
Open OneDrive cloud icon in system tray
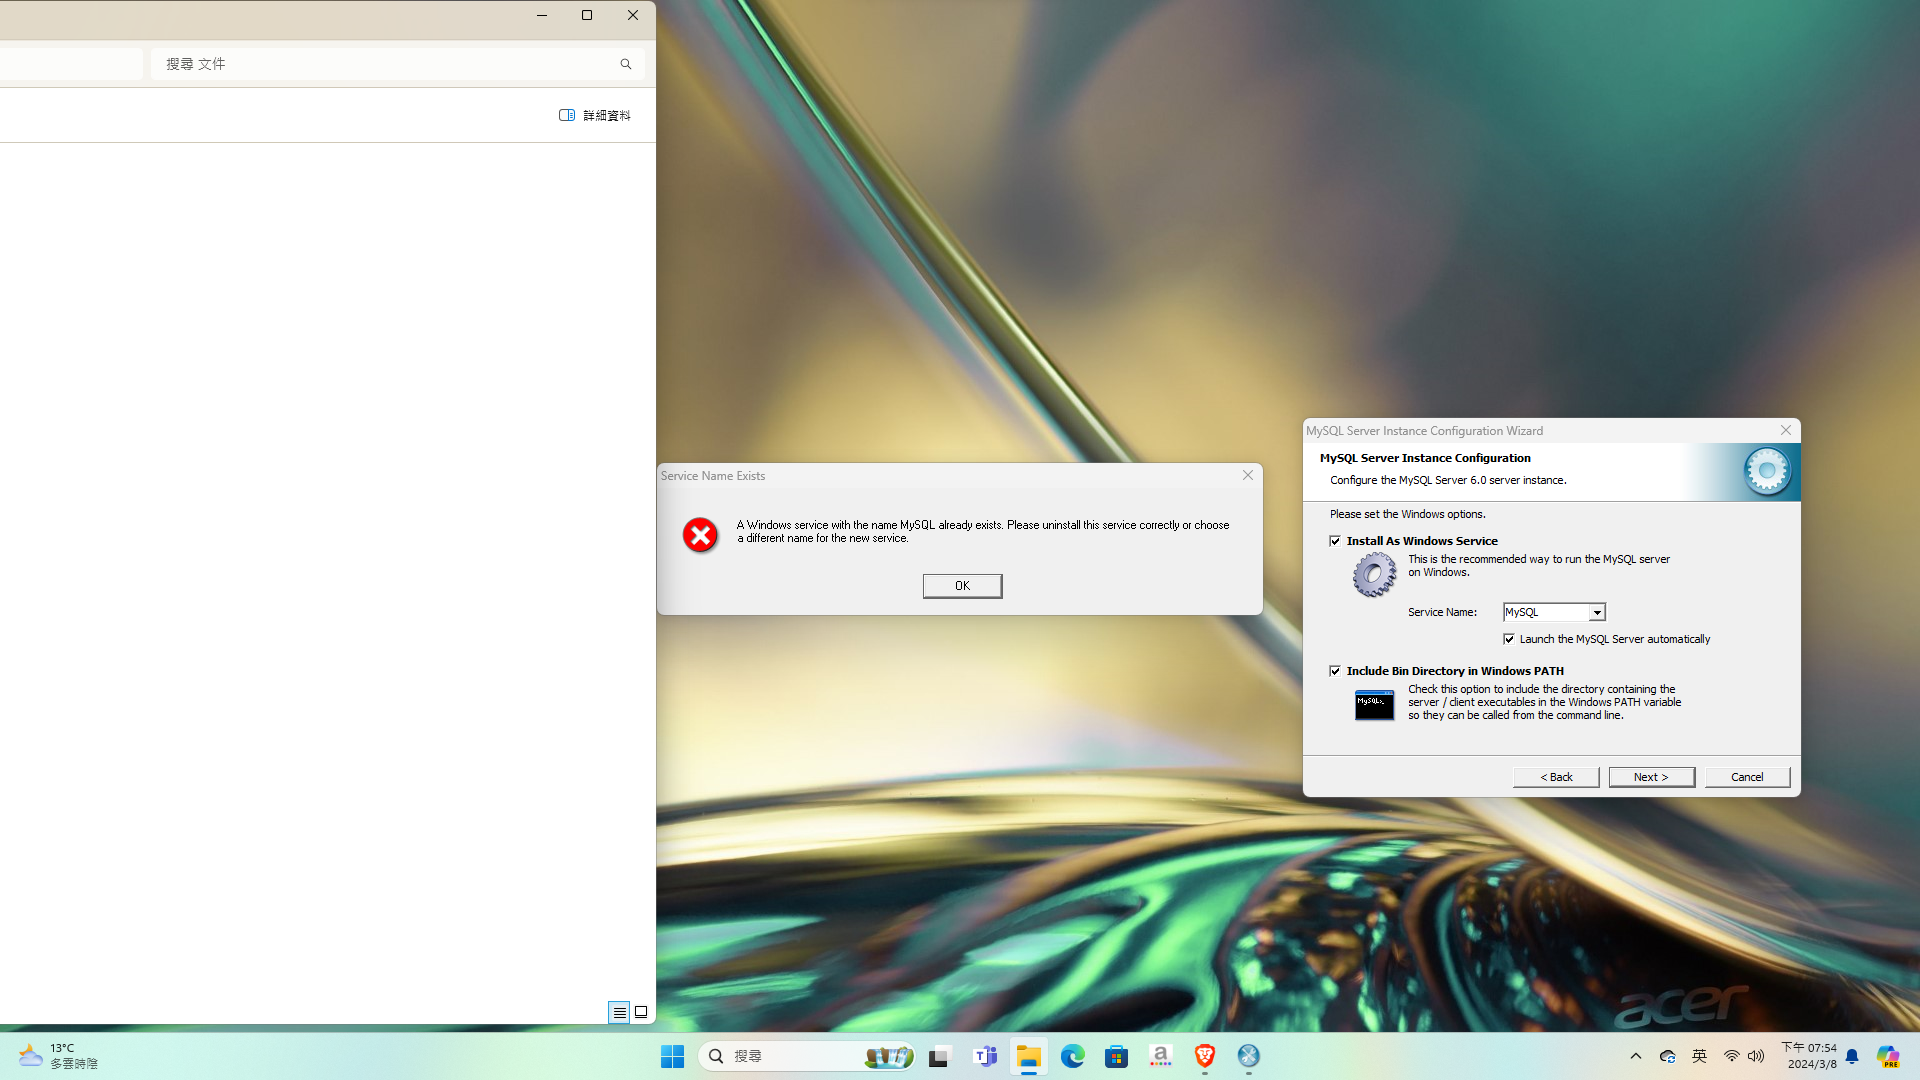1667,1056
